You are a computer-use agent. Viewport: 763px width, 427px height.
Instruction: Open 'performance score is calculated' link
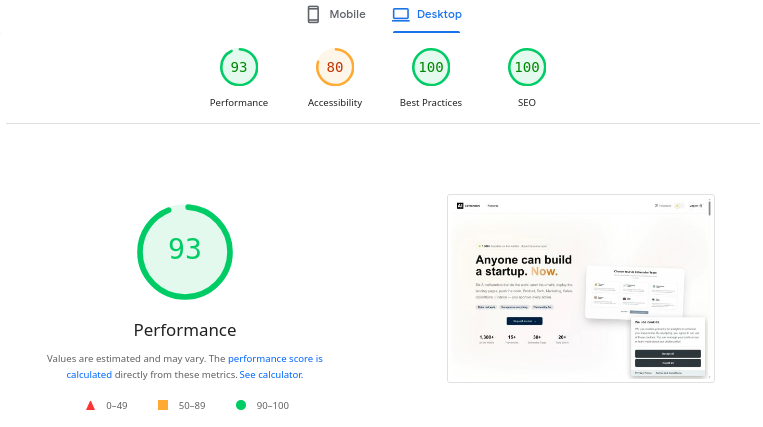[x=275, y=359]
